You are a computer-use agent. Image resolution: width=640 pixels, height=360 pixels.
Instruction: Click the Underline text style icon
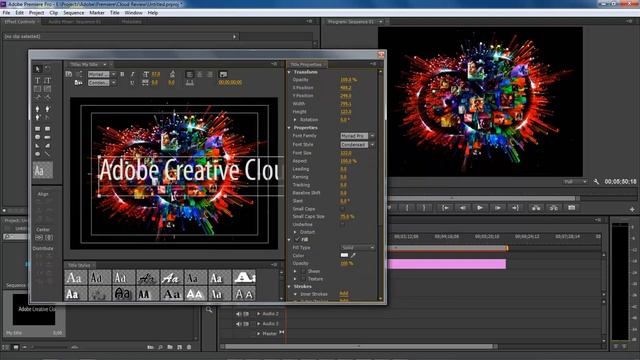coord(132,82)
